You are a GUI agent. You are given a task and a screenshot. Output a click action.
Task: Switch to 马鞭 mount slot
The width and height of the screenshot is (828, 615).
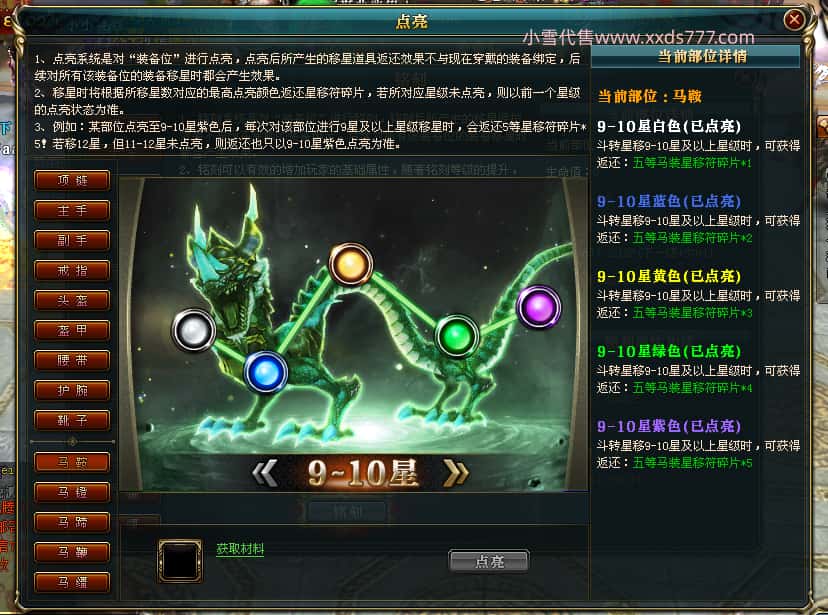[72, 553]
